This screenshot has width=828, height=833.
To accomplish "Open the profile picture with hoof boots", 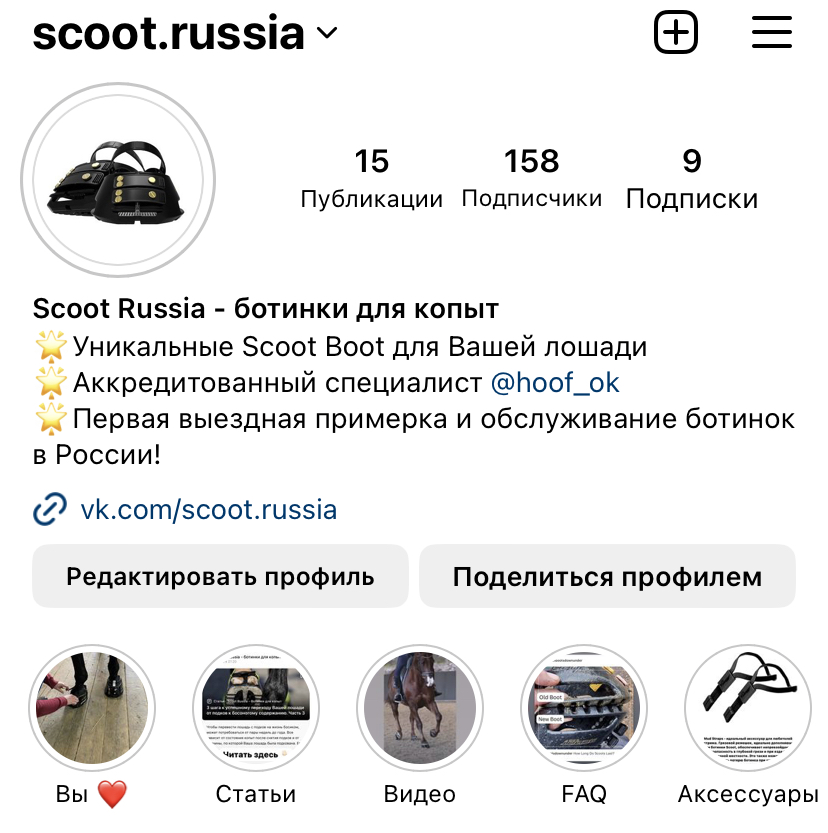I will 118,180.
